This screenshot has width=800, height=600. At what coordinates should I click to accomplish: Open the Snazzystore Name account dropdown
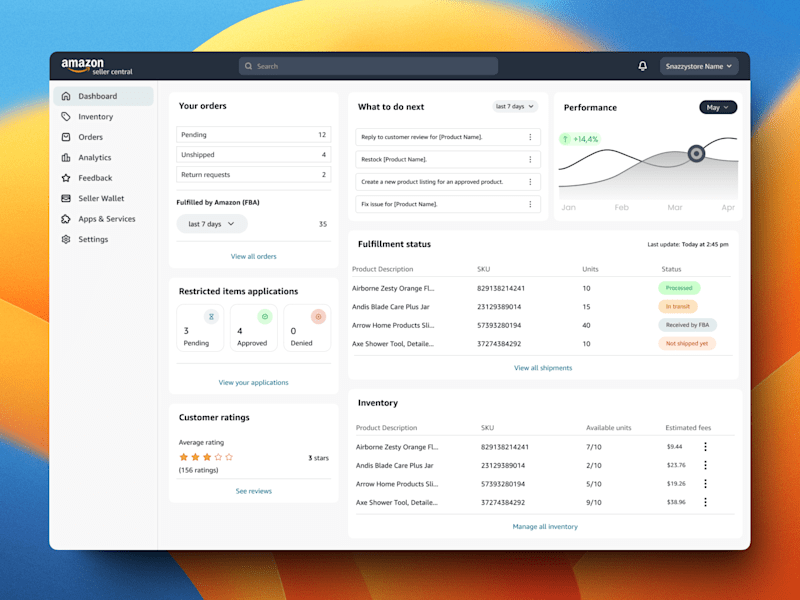698,66
